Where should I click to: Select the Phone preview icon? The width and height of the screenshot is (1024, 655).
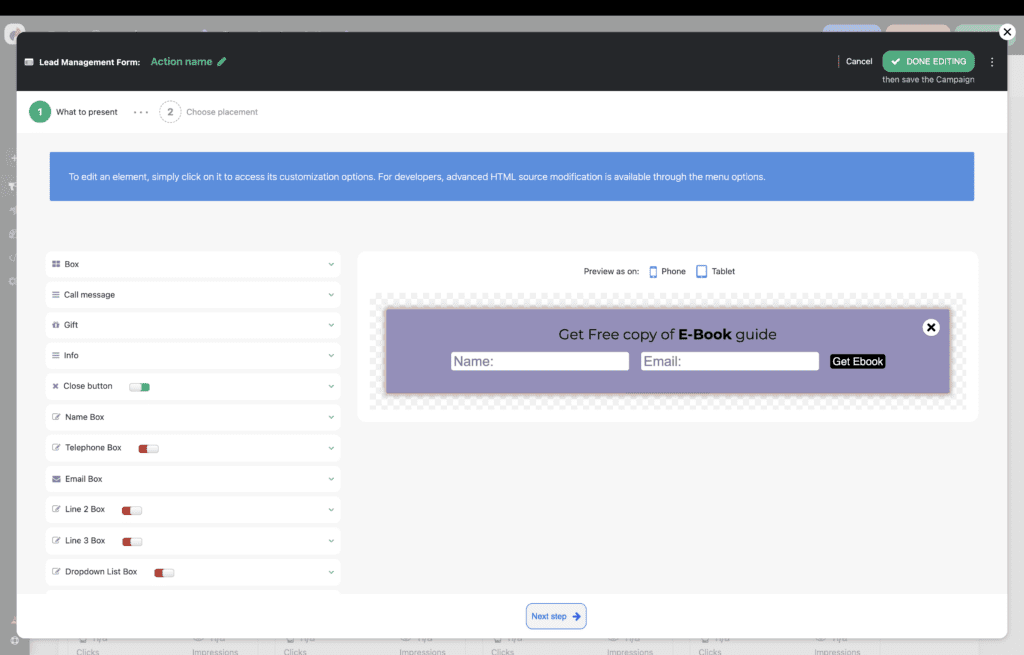(x=654, y=271)
